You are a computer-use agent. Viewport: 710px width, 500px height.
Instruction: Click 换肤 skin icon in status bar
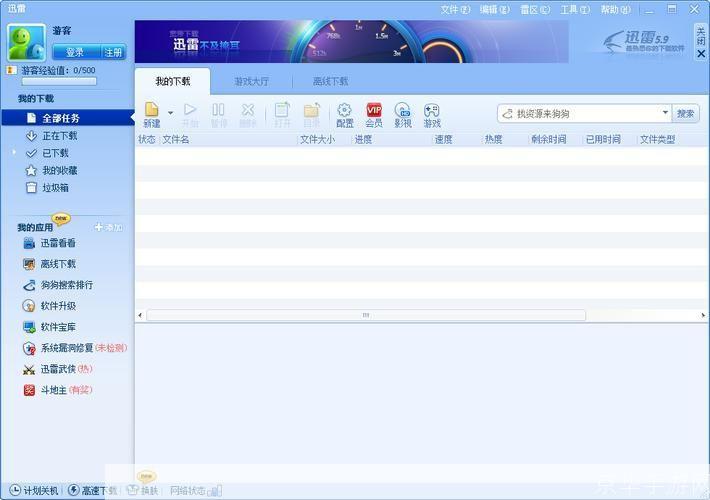coord(143,490)
